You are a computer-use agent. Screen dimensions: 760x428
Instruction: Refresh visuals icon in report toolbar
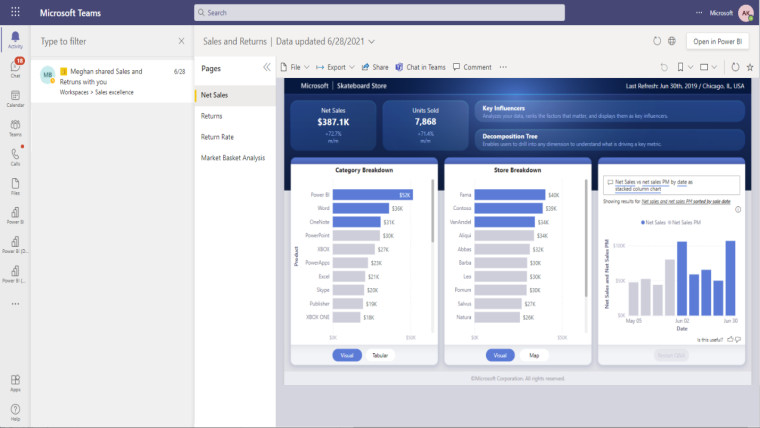coord(735,67)
